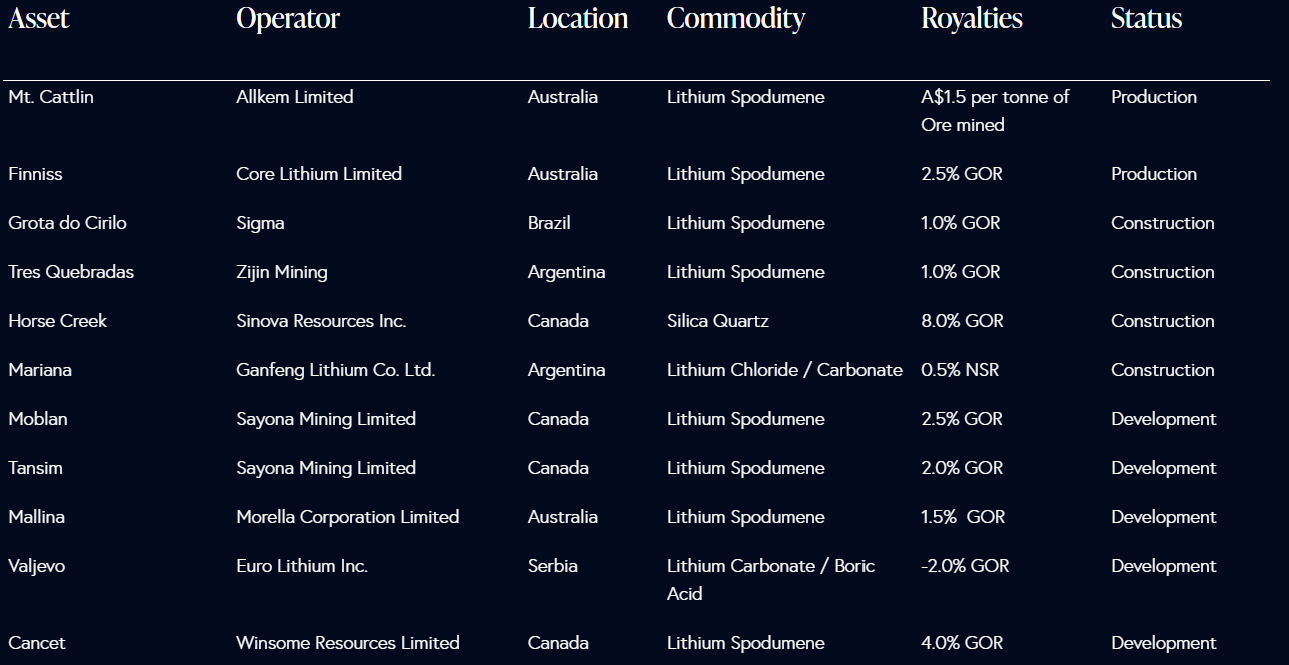The image size is (1289, 665).
Task: Select the Mallina asset cell
Action: click(x=37, y=517)
